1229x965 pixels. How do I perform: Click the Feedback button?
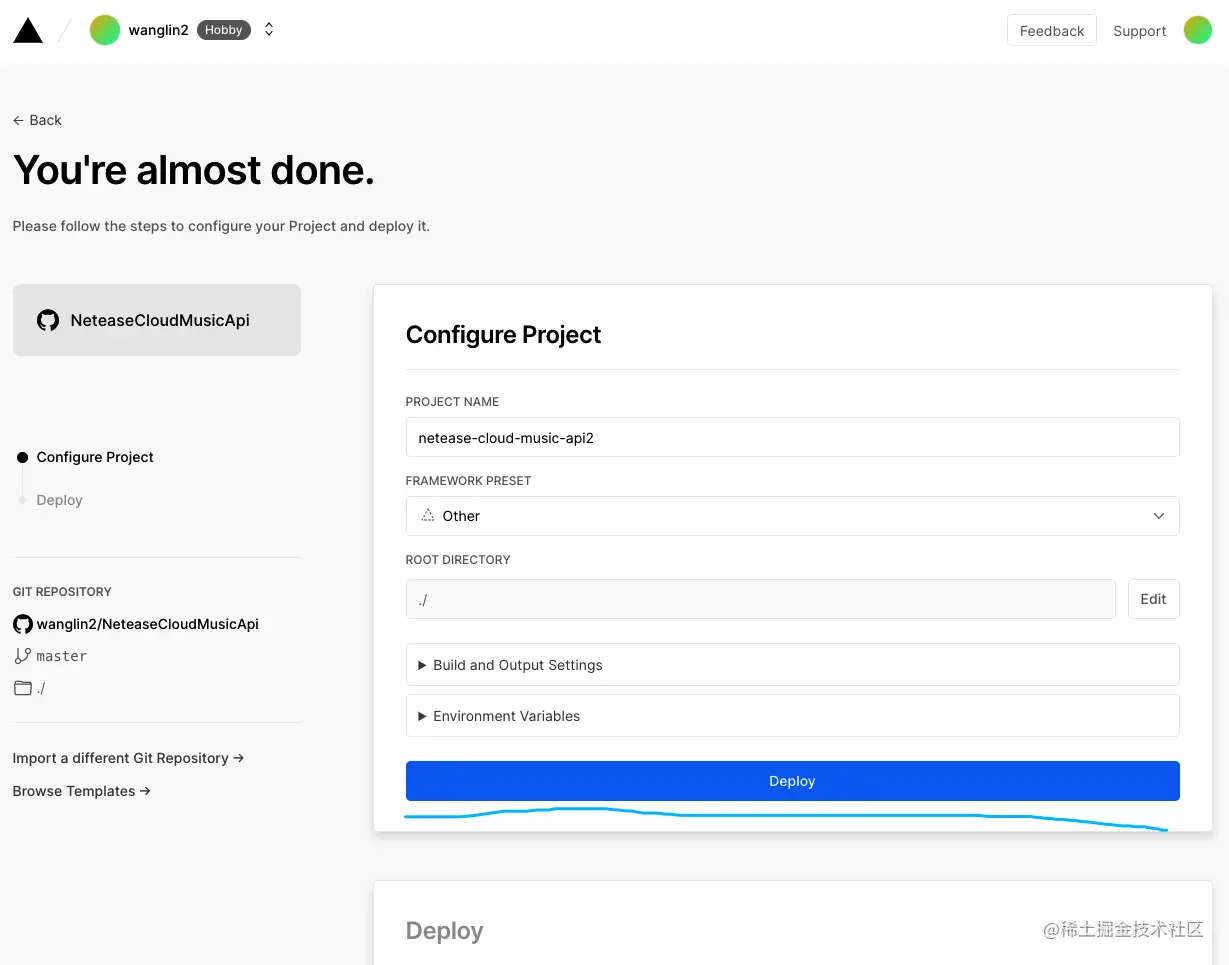pyautogui.click(x=1052, y=31)
